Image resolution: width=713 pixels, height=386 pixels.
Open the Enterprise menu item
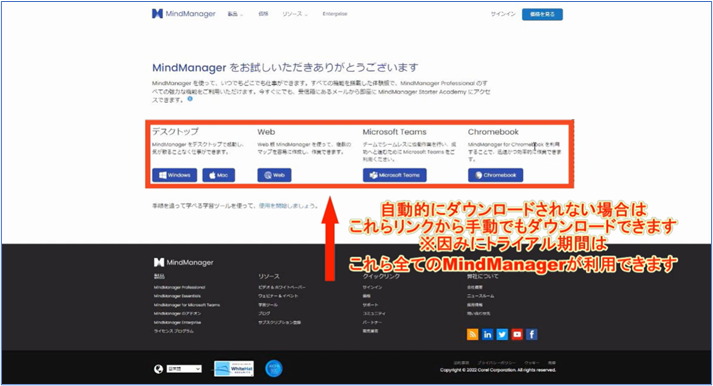335,14
